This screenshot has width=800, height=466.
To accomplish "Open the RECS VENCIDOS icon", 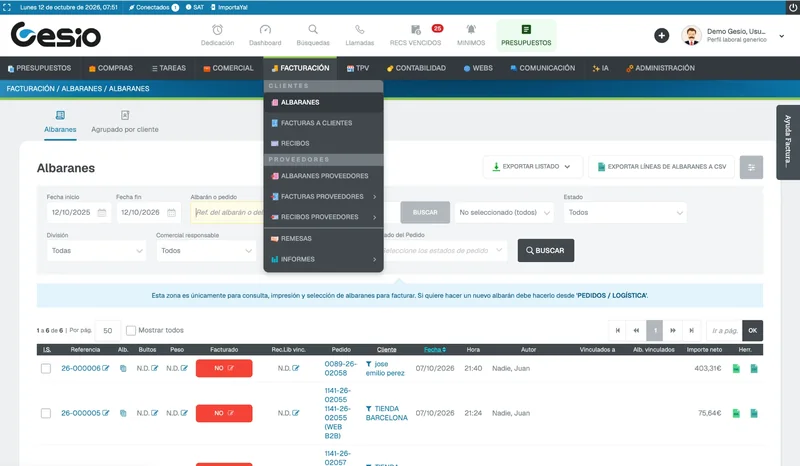I will (416, 30).
